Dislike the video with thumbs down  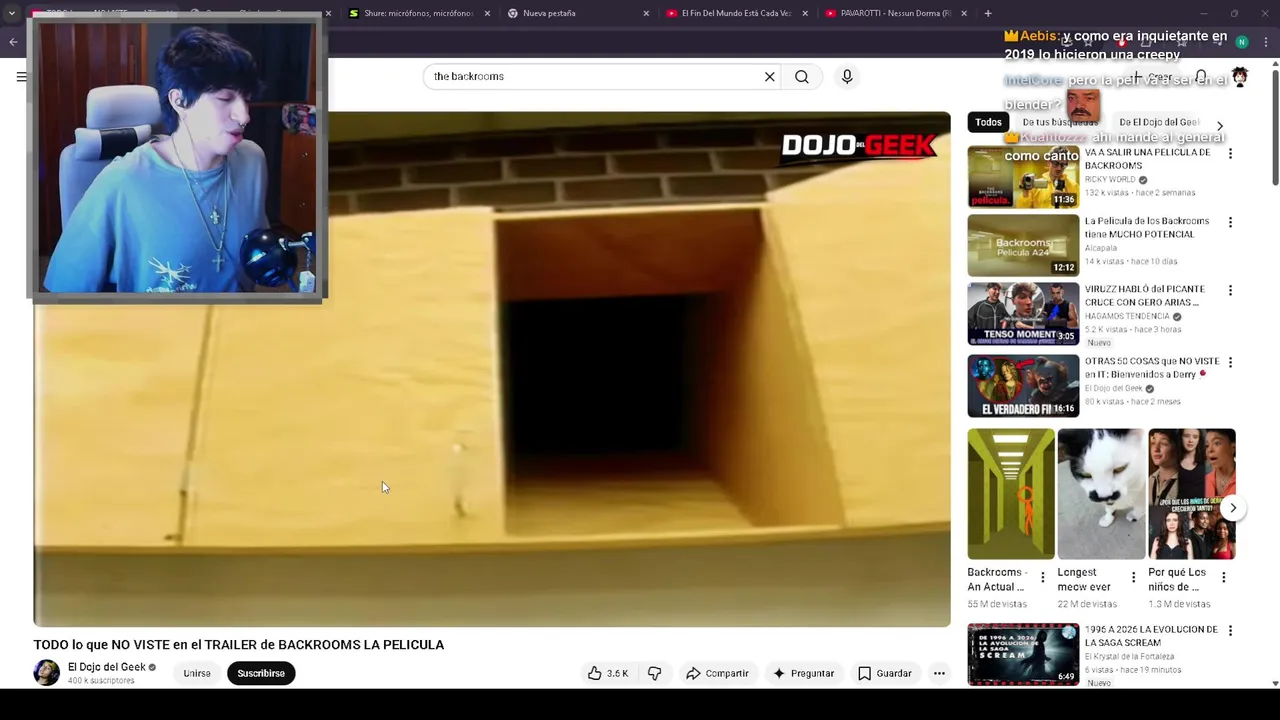tap(654, 673)
